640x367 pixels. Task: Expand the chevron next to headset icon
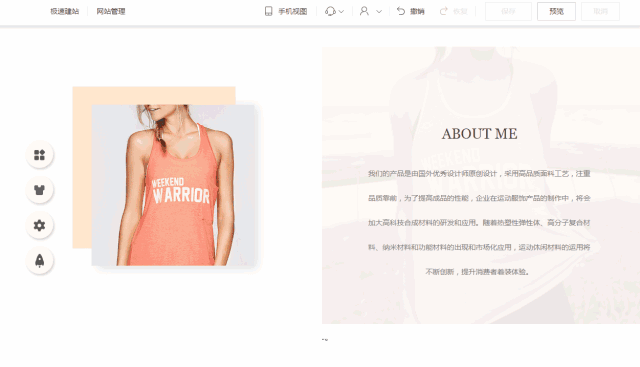[x=341, y=11]
